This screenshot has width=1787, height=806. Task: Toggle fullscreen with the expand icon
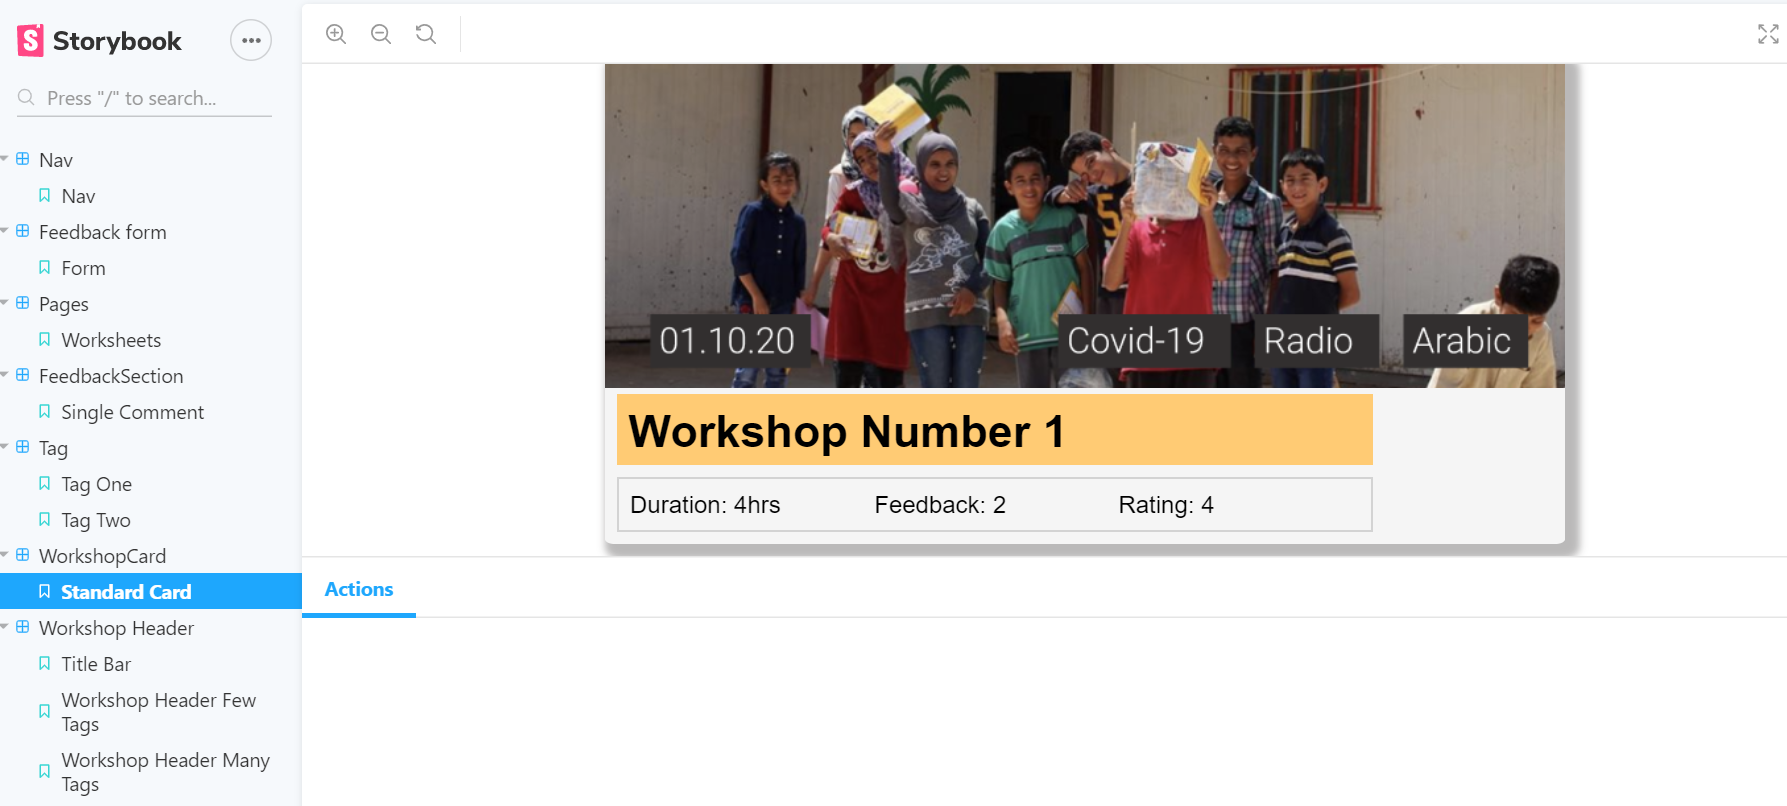point(1768,34)
